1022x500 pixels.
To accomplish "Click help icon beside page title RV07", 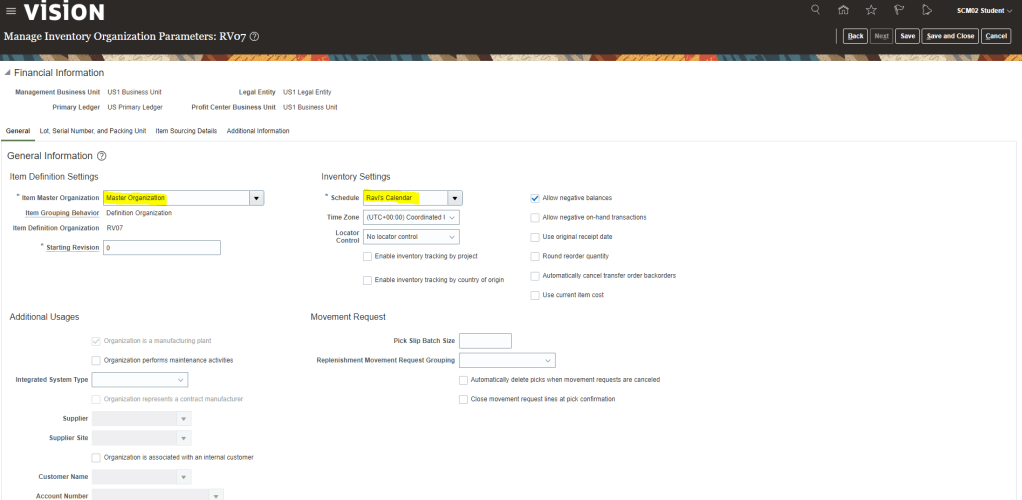I will coord(254,37).
